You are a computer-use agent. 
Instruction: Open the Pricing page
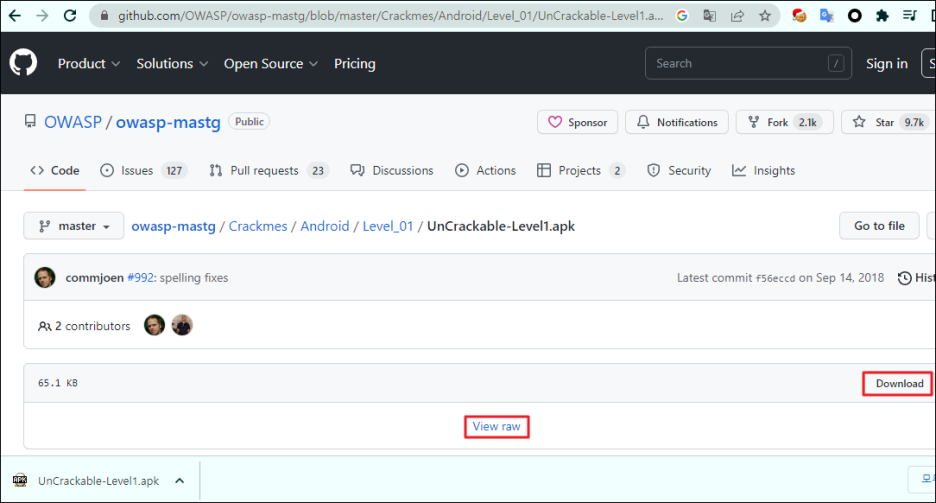(x=355, y=63)
